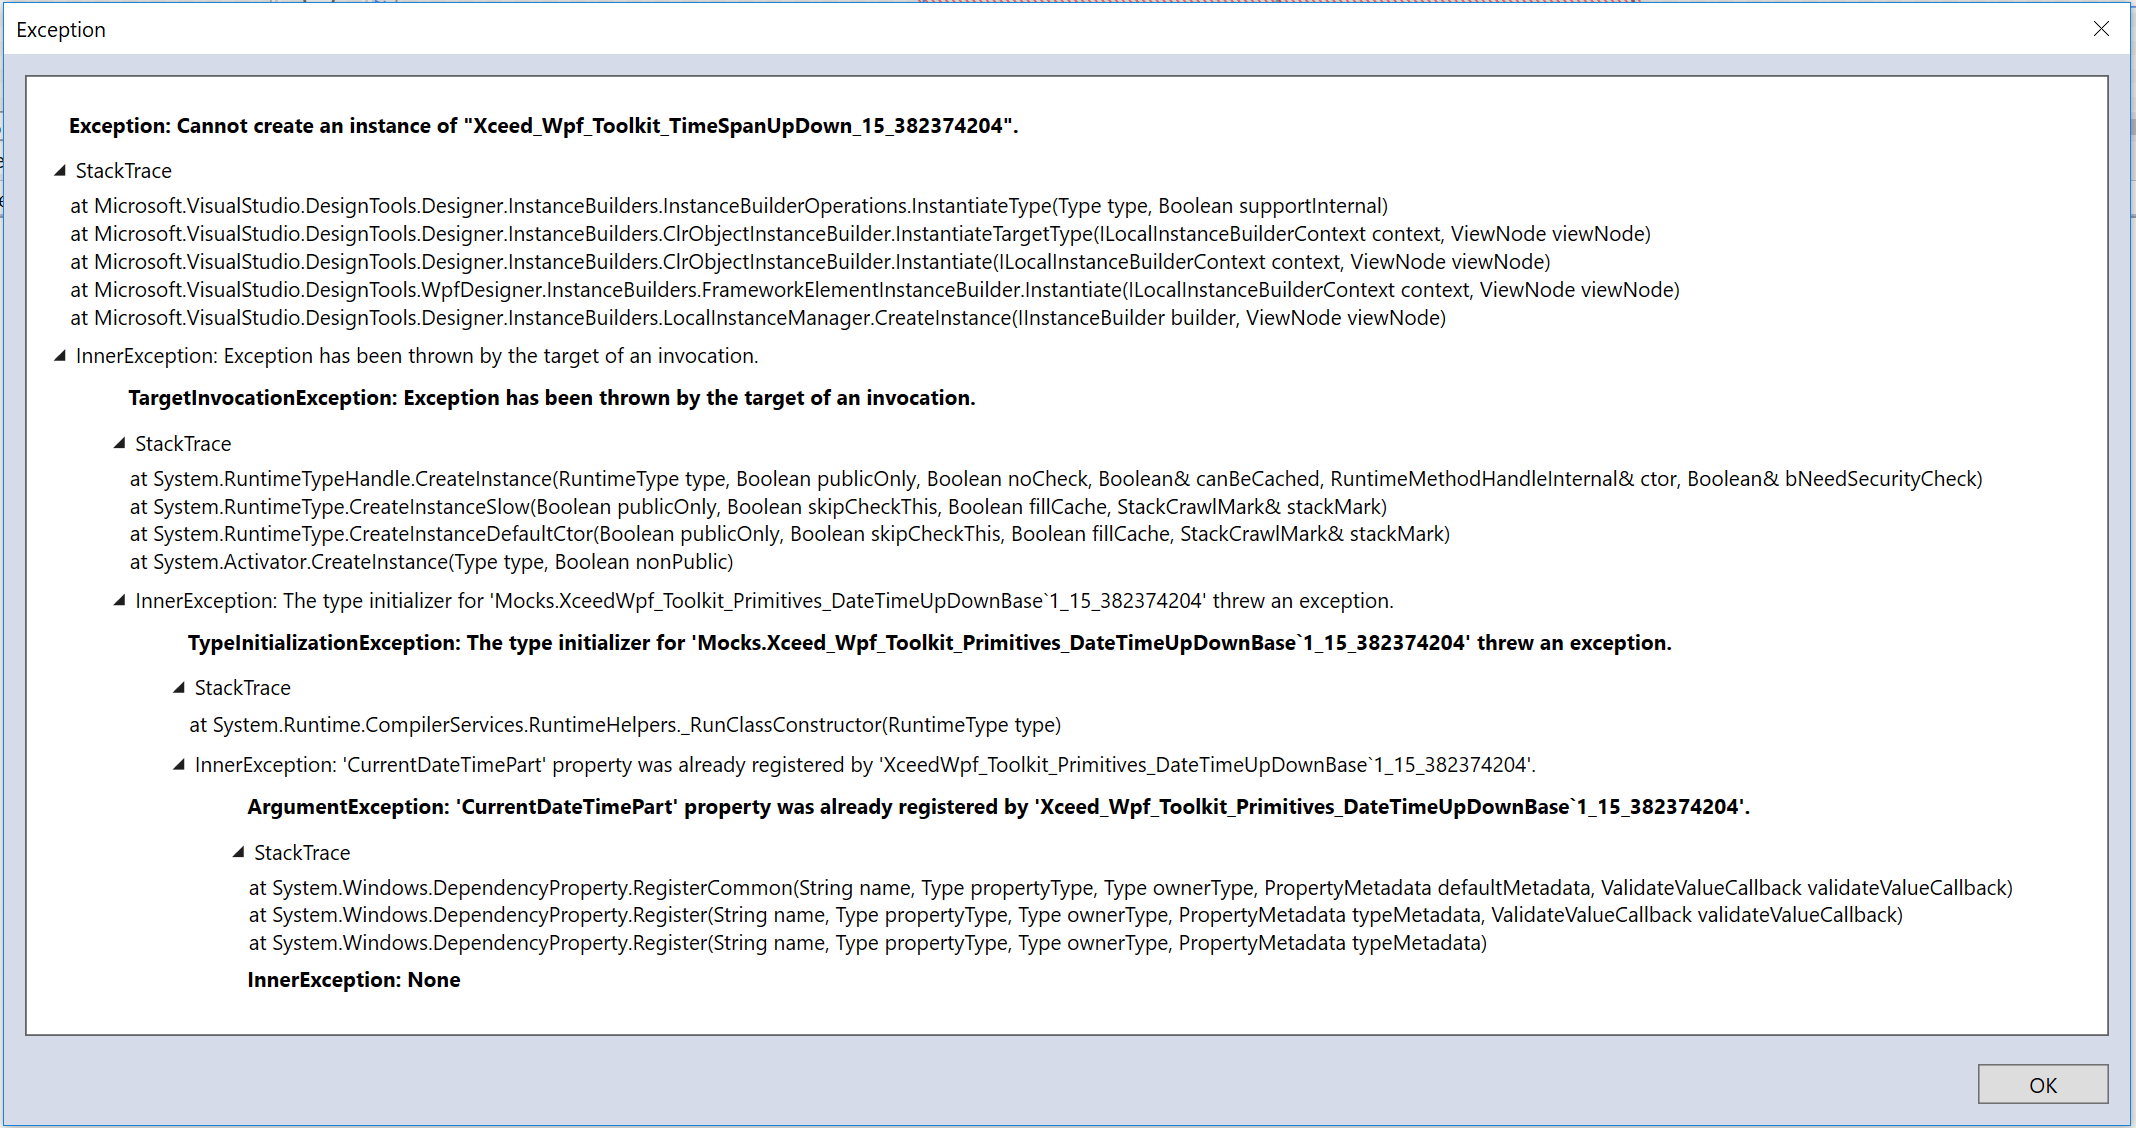
Task: Click the _RunClassConstructor stack trace line
Action: (625, 724)
